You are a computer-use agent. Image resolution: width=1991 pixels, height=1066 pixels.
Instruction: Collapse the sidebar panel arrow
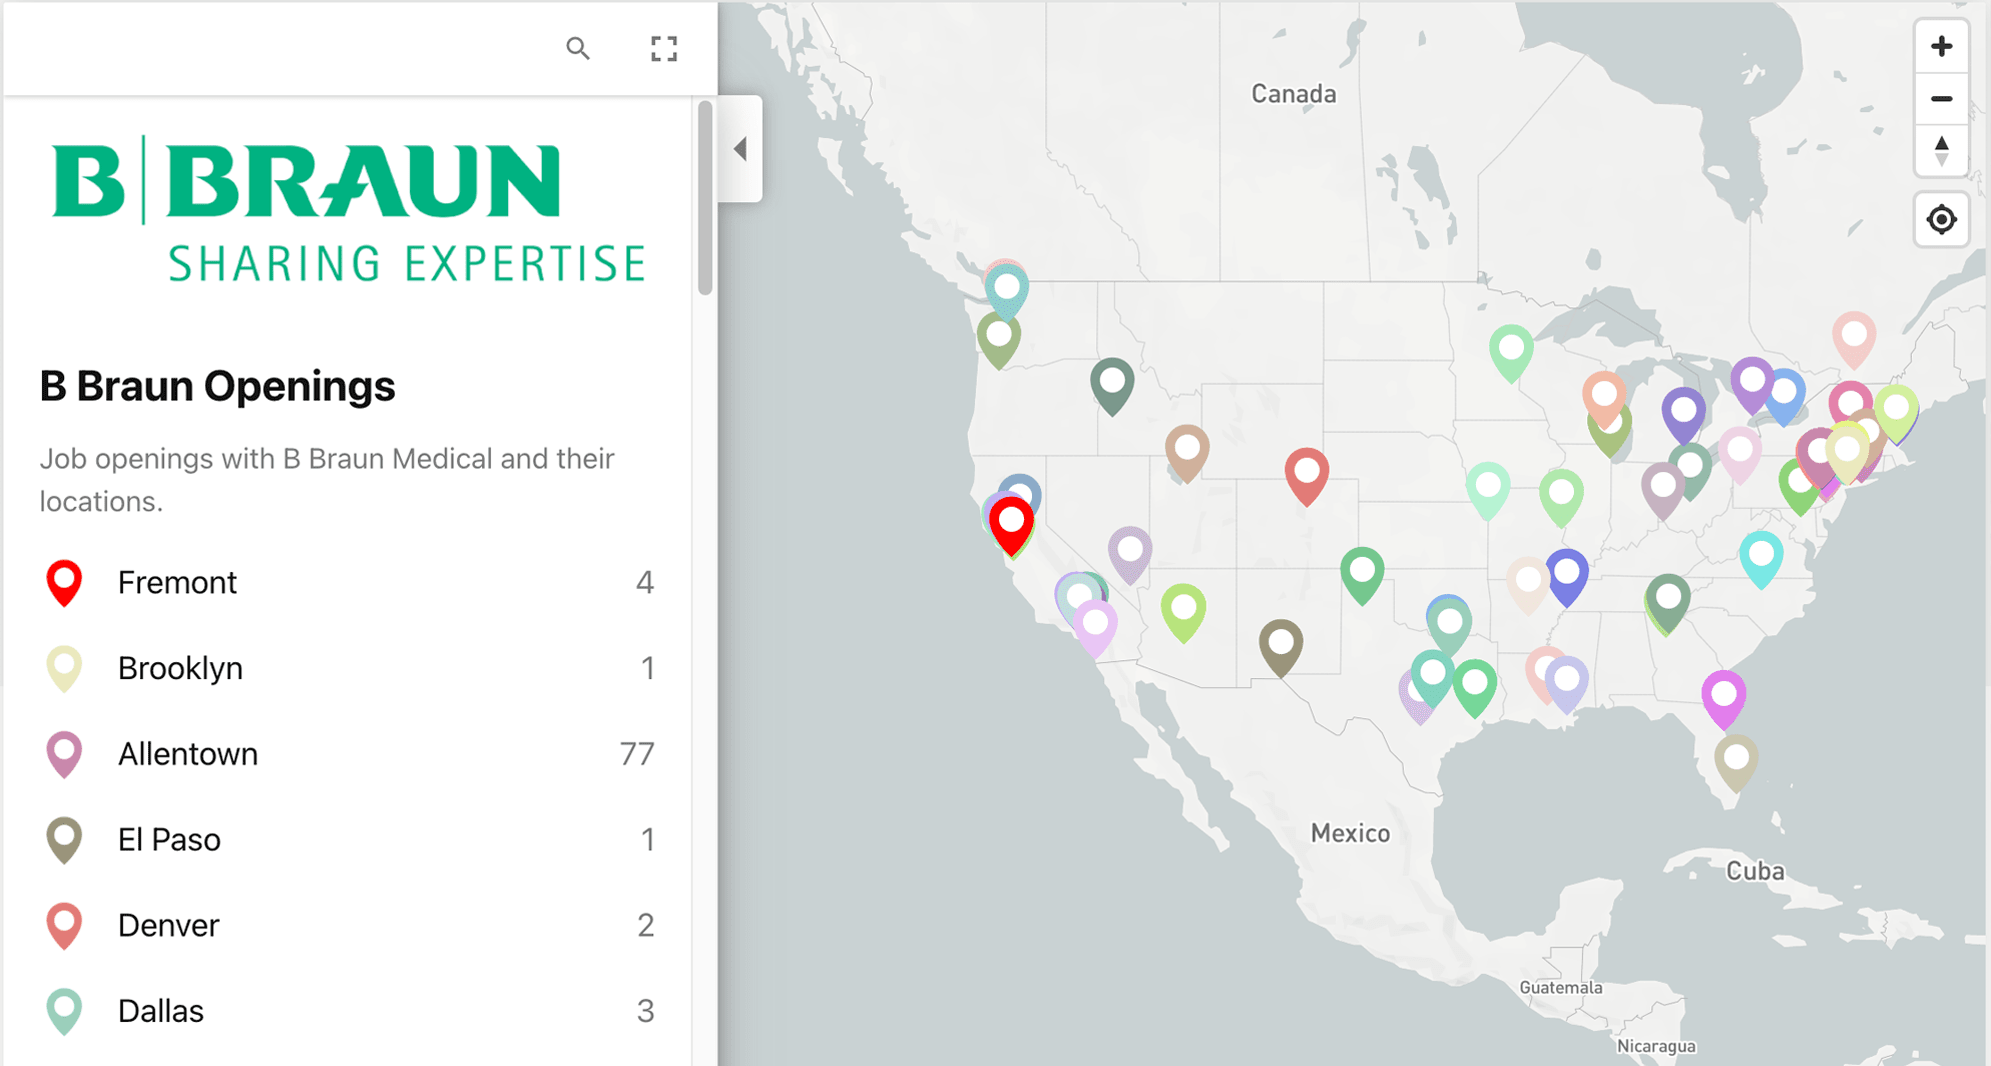coord(740,149)
